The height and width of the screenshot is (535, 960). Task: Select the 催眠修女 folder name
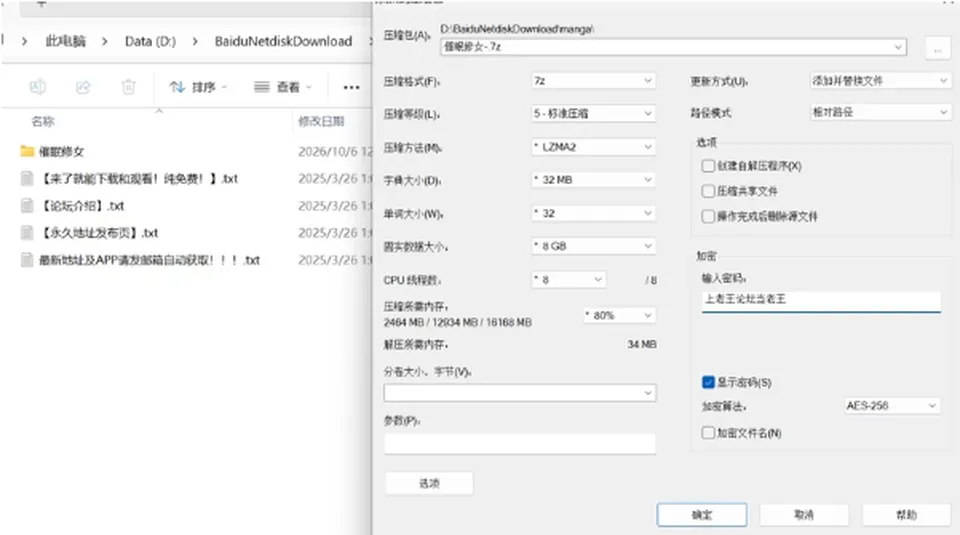tap(61, 151)
